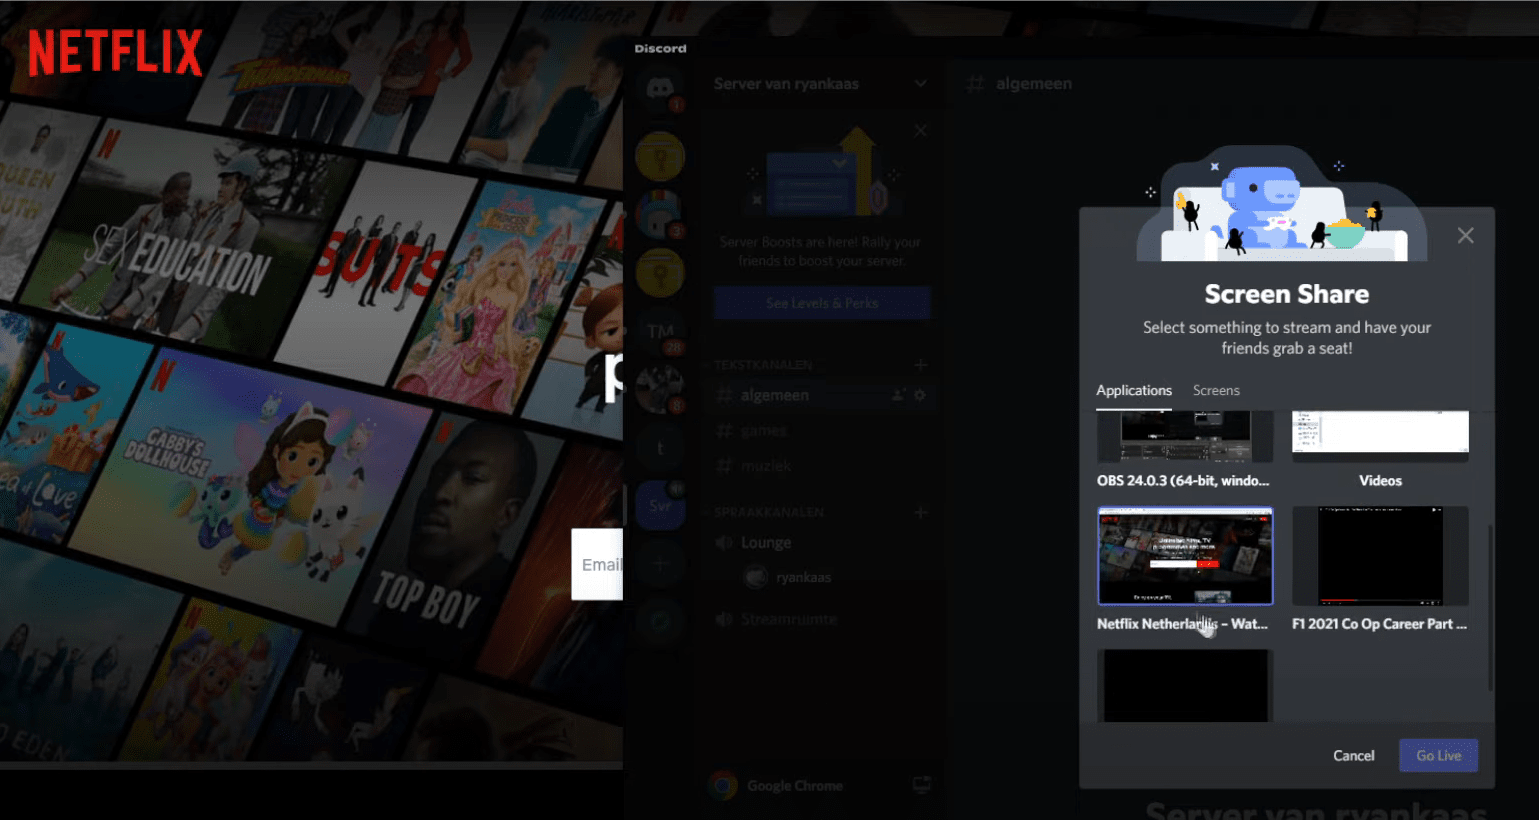
Task: Click the Cancel button
Action: pos(1353,756)
